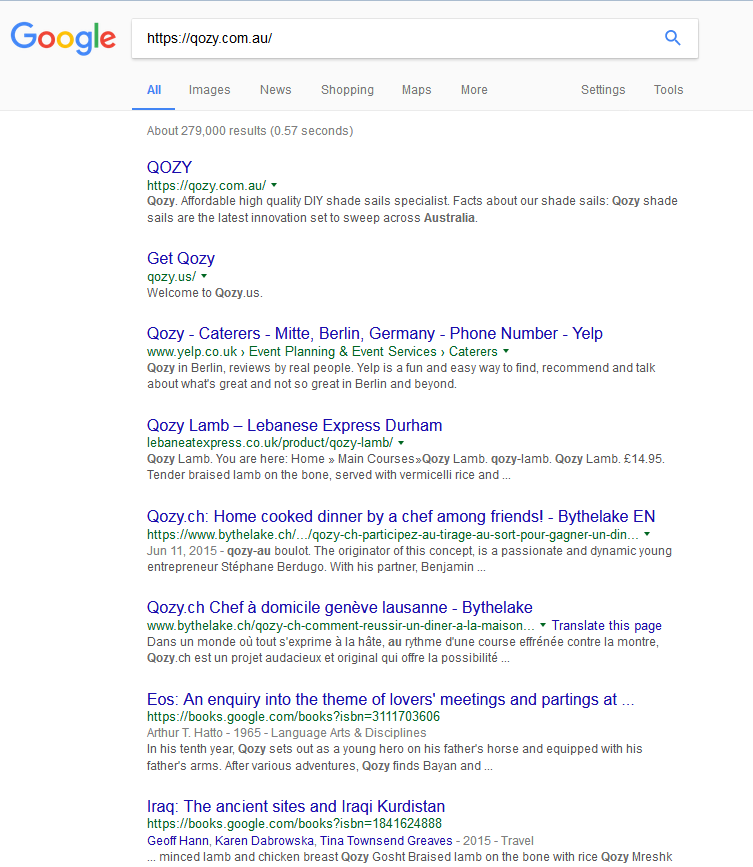Screen dimensions: 753x867
Task: Click the lebaneatexpress.co.uk/product/qozy-lamb/ URL text
Action: pos(270,442)
